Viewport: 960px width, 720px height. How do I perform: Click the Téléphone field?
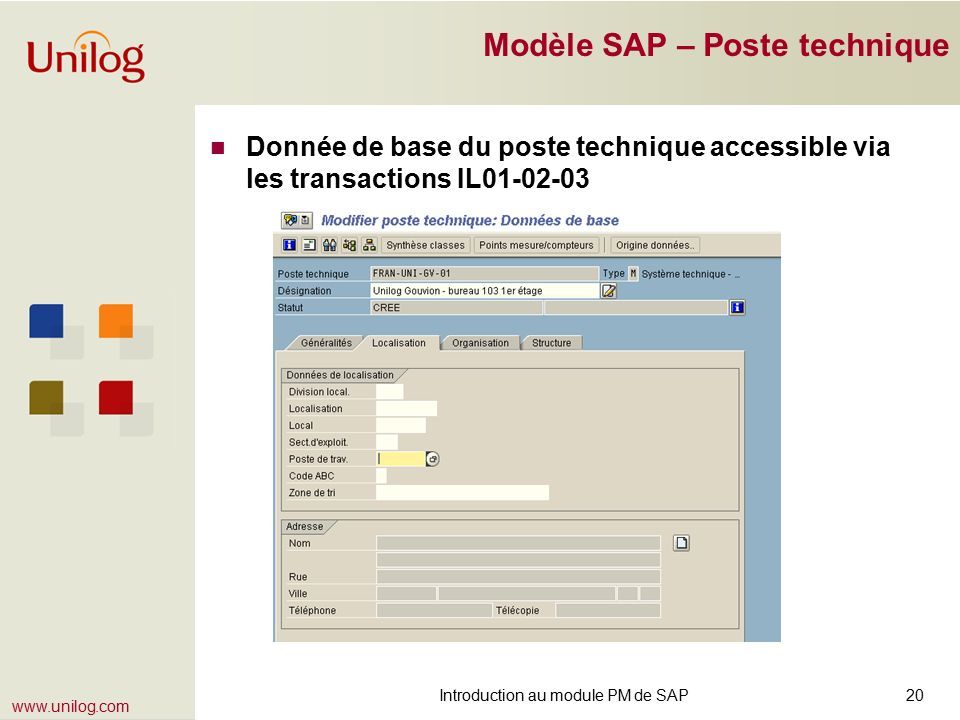point(434,610)
